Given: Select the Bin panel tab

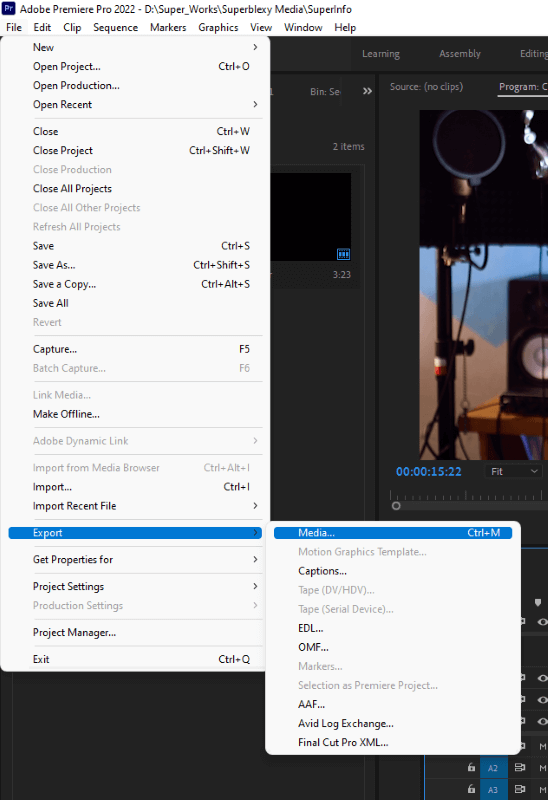Looking at the screenshot, I should click(325, 91).
